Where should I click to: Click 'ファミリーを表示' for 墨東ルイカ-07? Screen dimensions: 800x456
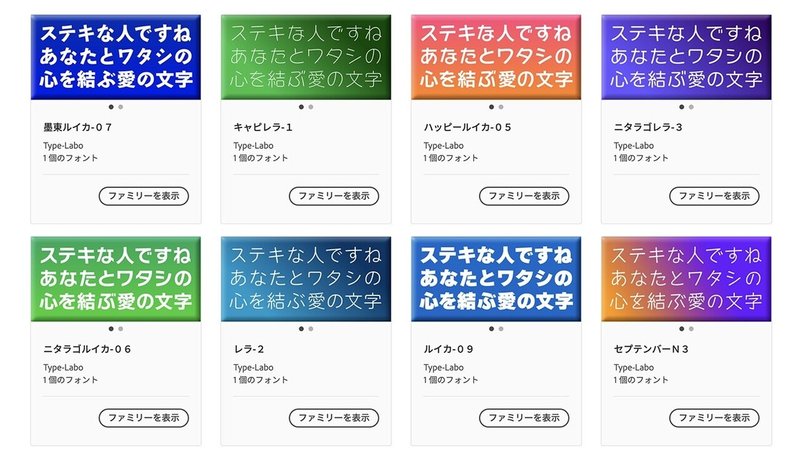click(x=144, y=196)
